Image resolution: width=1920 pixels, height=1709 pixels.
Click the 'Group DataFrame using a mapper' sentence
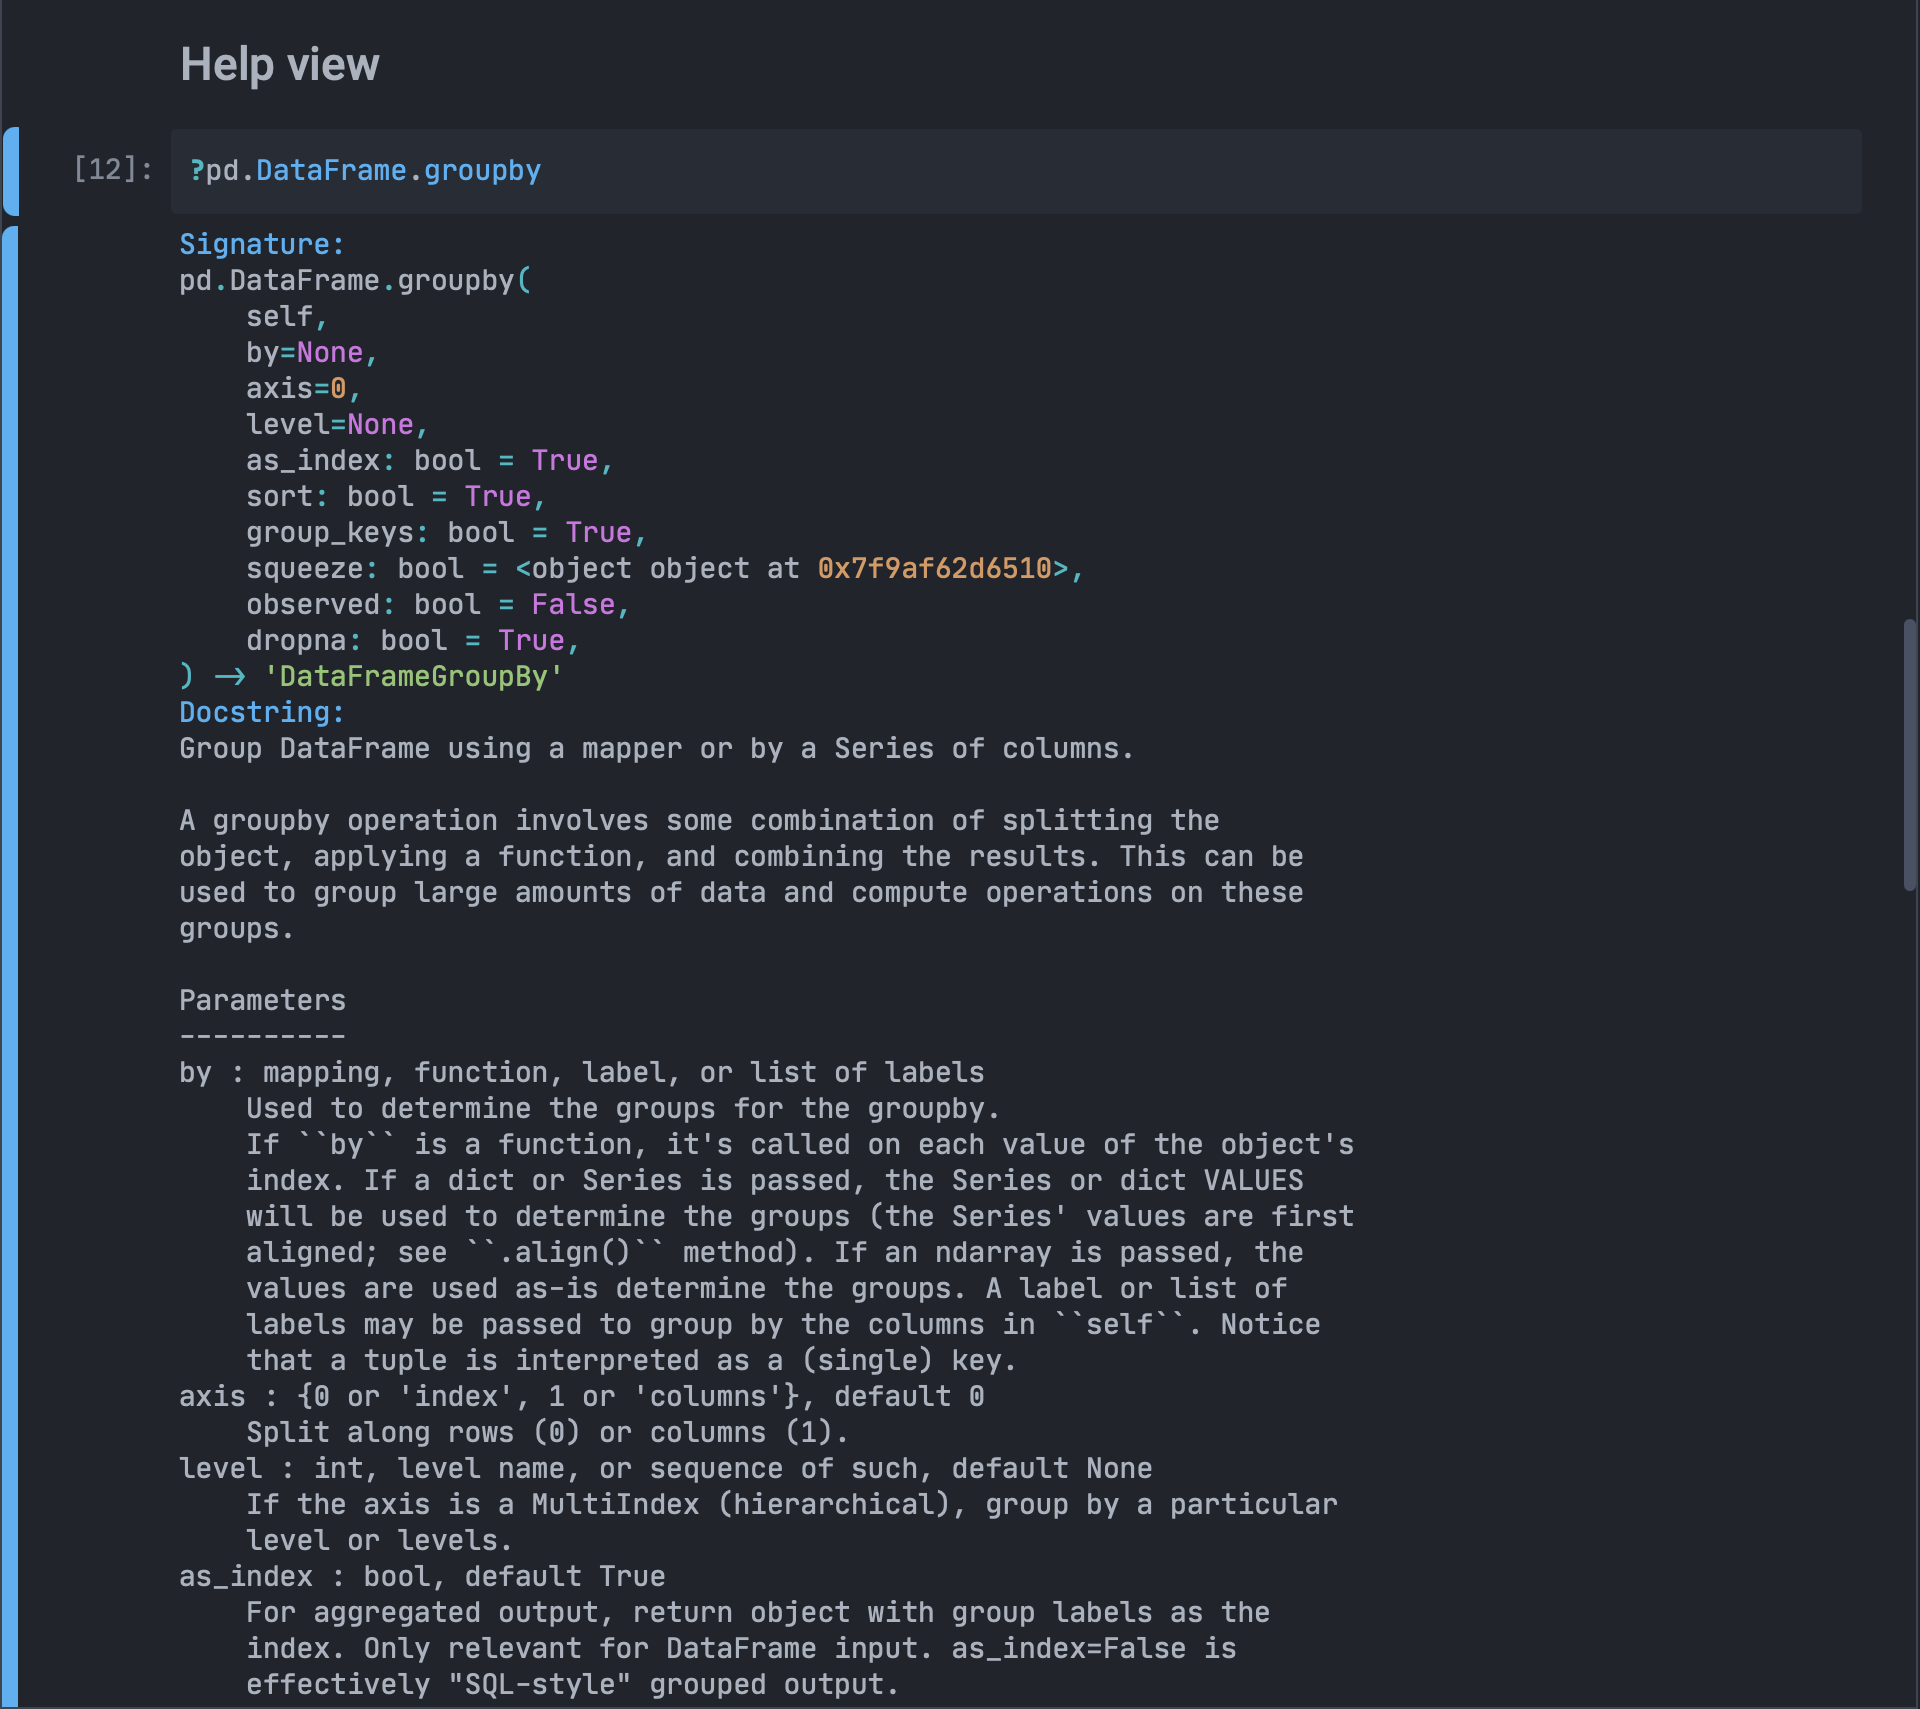pyautogui.click(x=655, y=749)
